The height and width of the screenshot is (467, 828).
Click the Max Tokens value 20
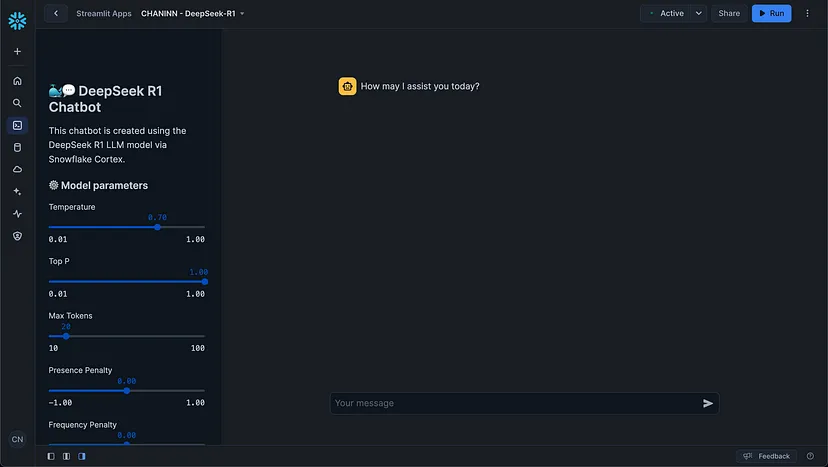click(x=66, y=326)
